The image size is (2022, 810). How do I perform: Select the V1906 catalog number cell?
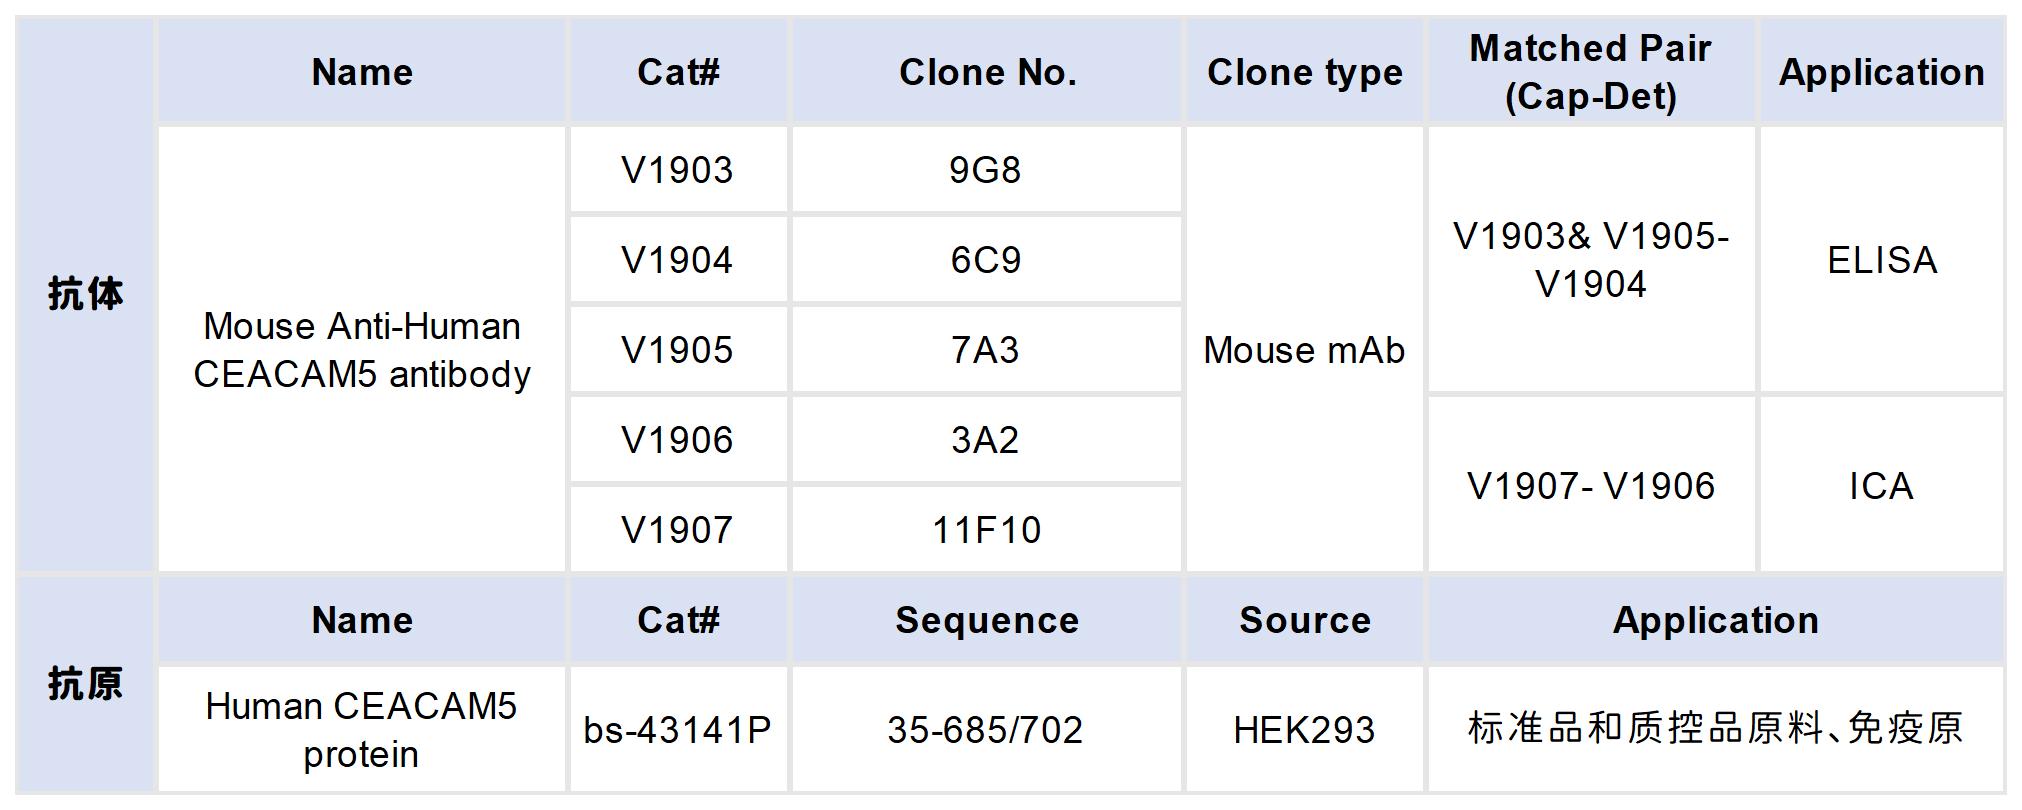(x=677, y=440)
